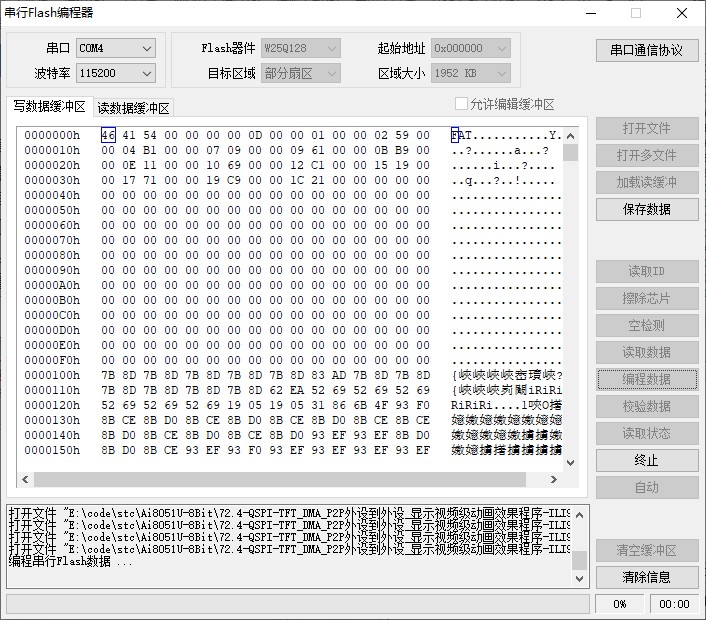Click the ASCII text FAT in first row

(x=461, y=135)
